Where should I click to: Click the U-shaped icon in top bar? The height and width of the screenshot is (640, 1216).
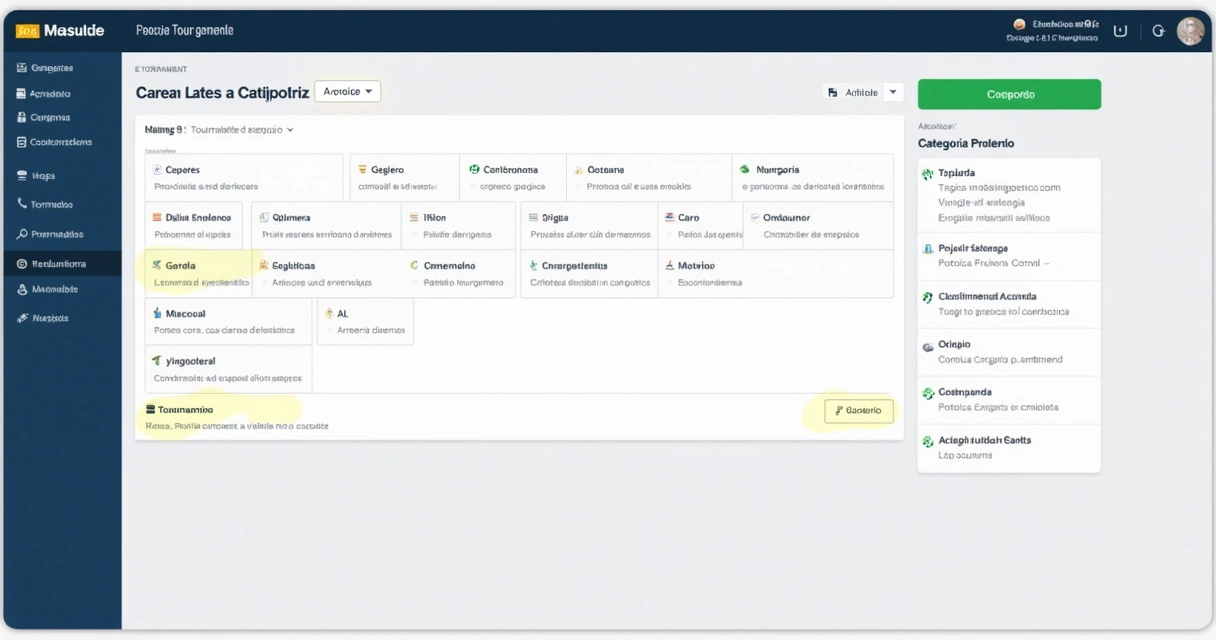click(1120, 31)
